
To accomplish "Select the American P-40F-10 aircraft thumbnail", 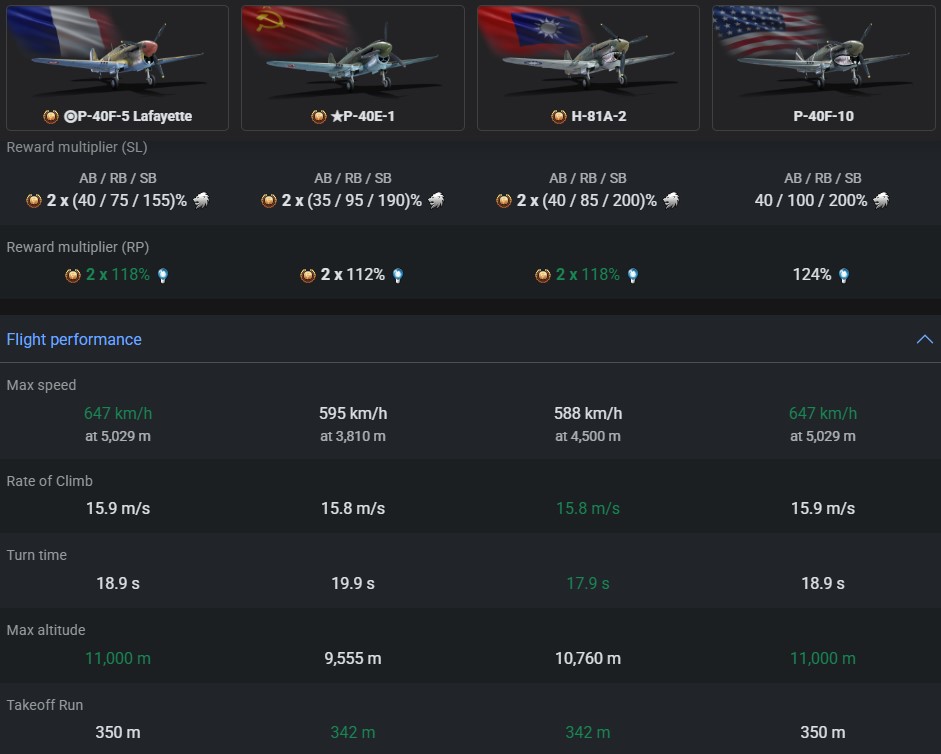I will click(x=823, y=56).
